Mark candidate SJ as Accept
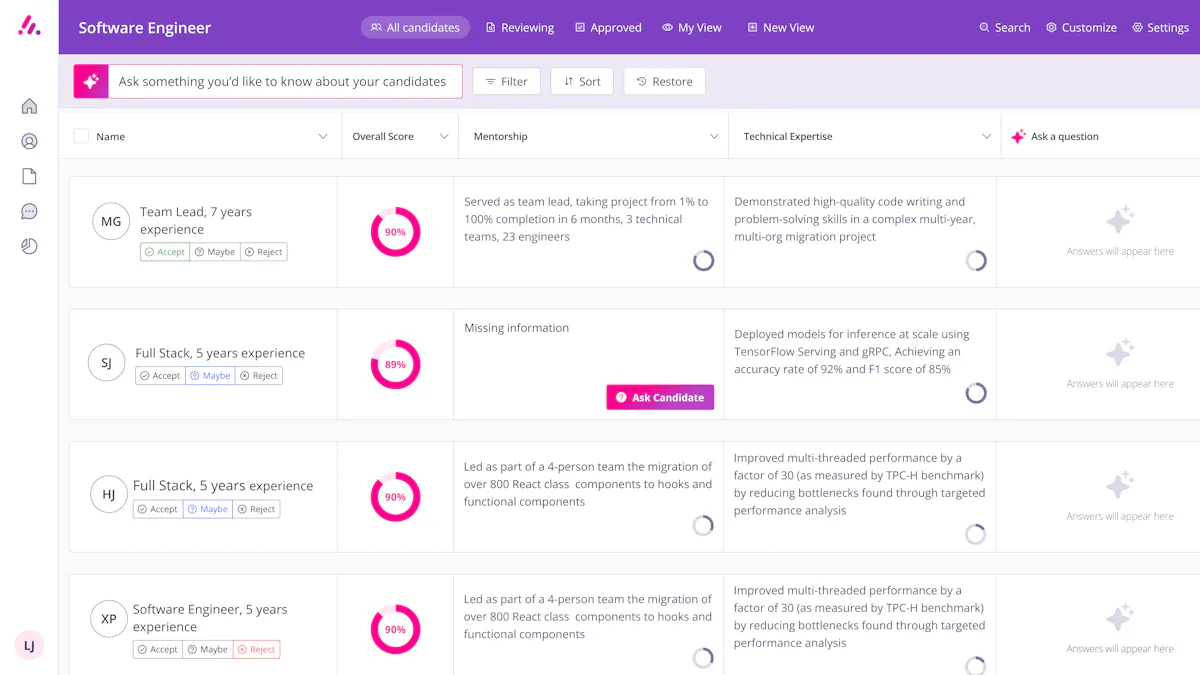This screenshot has height=675, width=1200. (159, 376)
